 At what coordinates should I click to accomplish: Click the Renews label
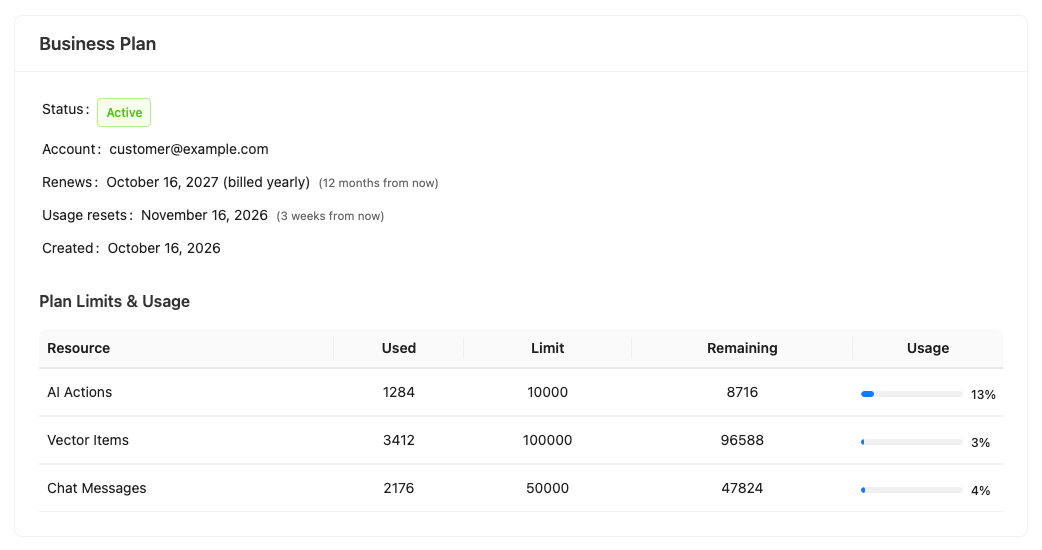coord(70,182)
